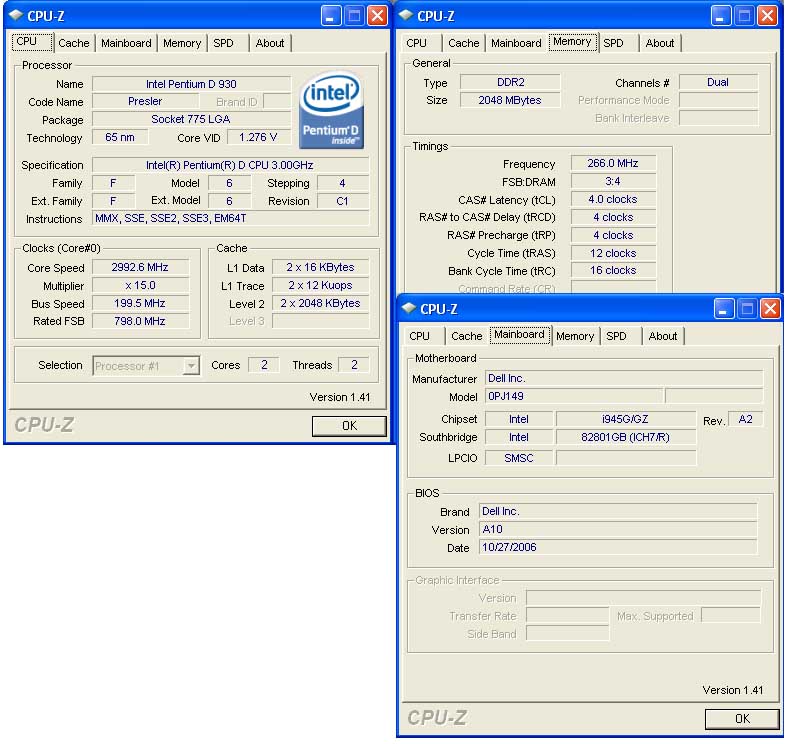
Task: Click the Bank Cycle Time value 16 clocks
Action: (613, 270)
